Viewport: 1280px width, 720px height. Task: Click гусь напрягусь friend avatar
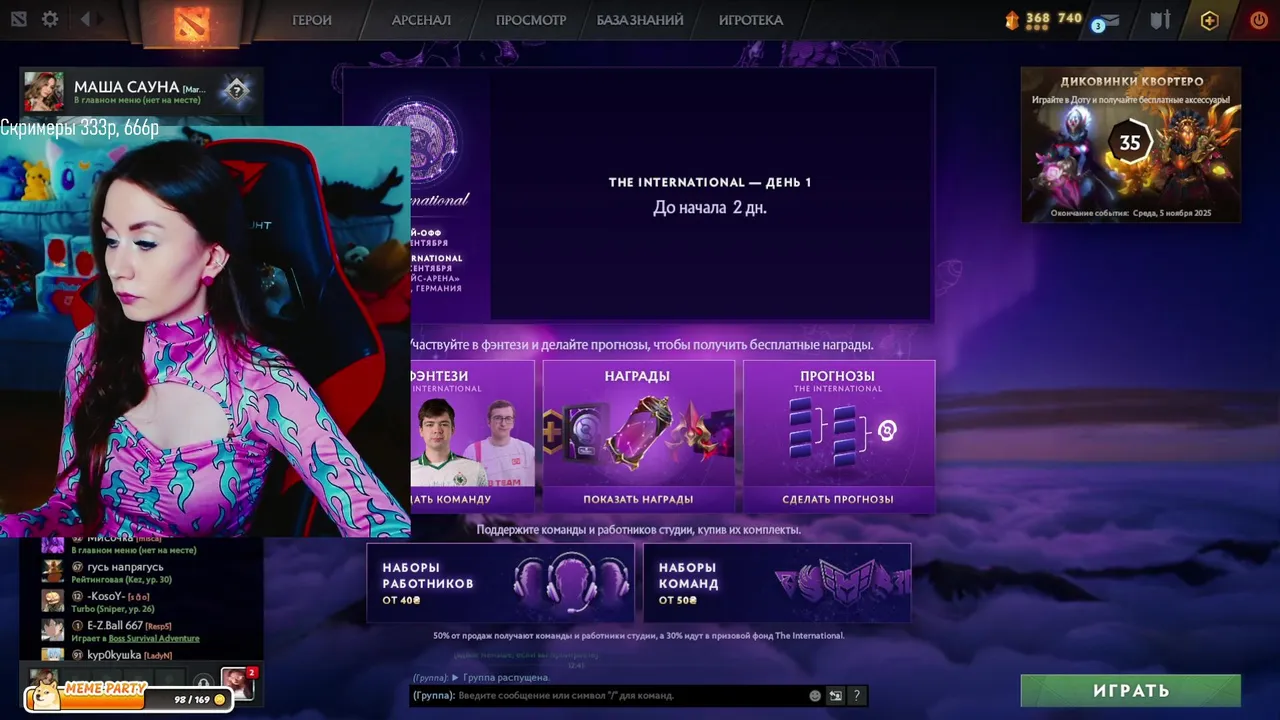tap(53, 572)
